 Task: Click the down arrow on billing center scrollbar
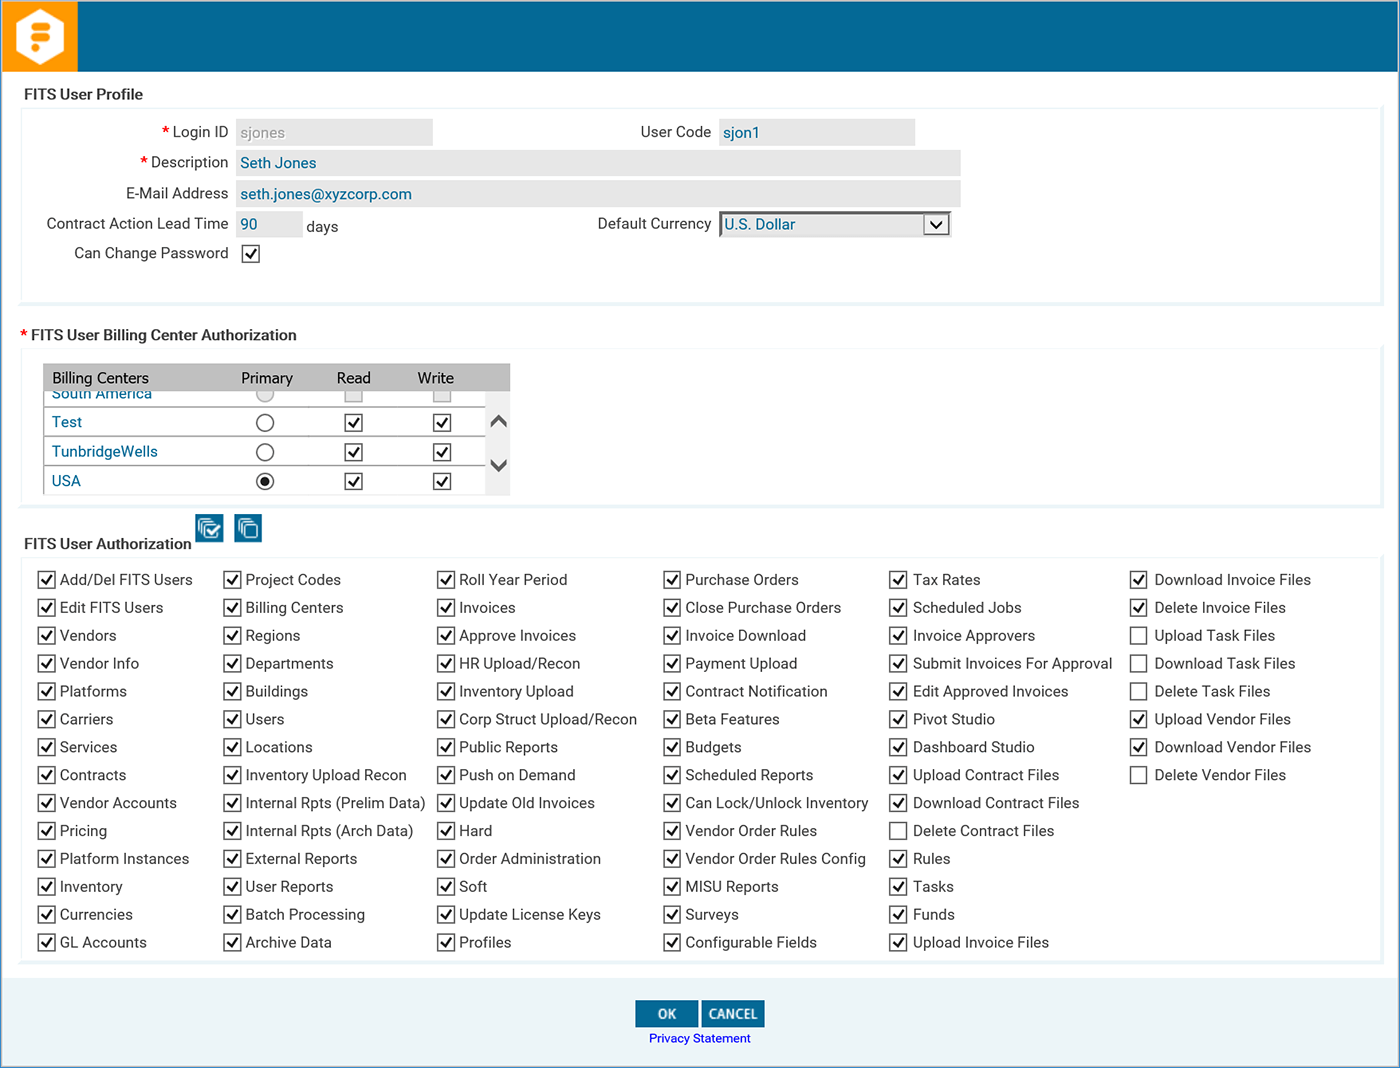point(497,465)
